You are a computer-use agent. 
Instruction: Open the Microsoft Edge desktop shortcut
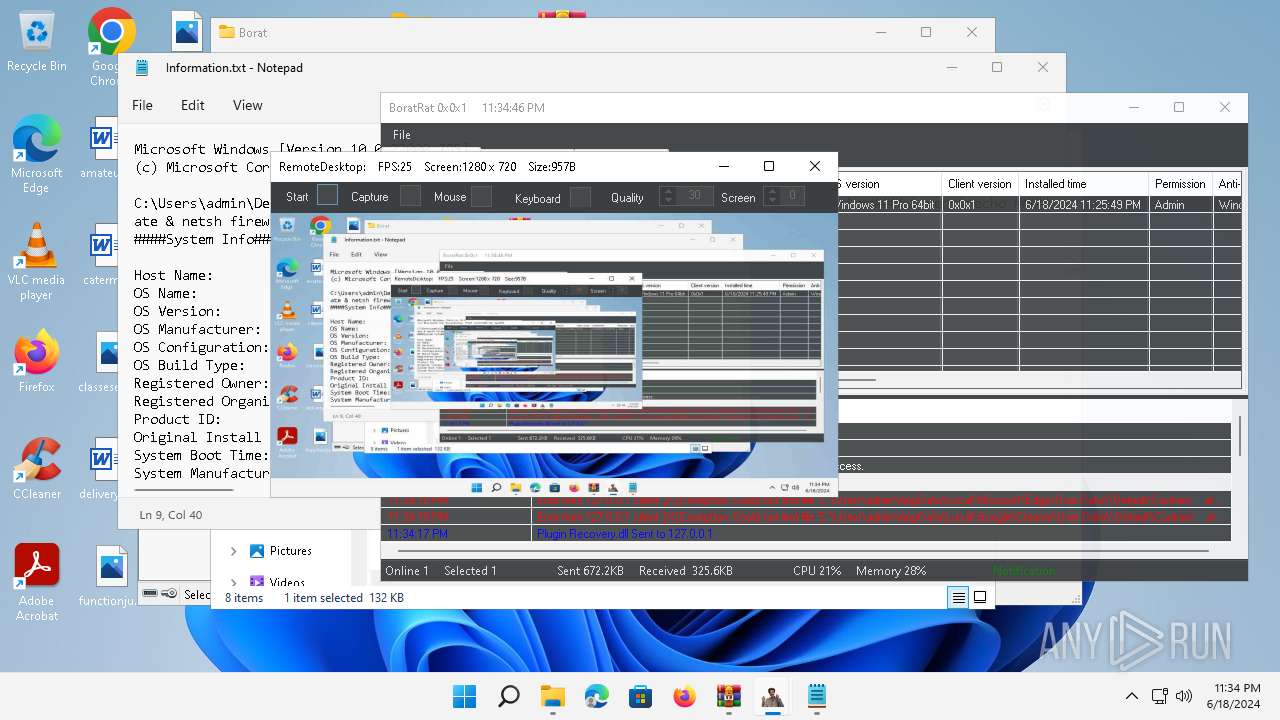(x=37, y=155)
